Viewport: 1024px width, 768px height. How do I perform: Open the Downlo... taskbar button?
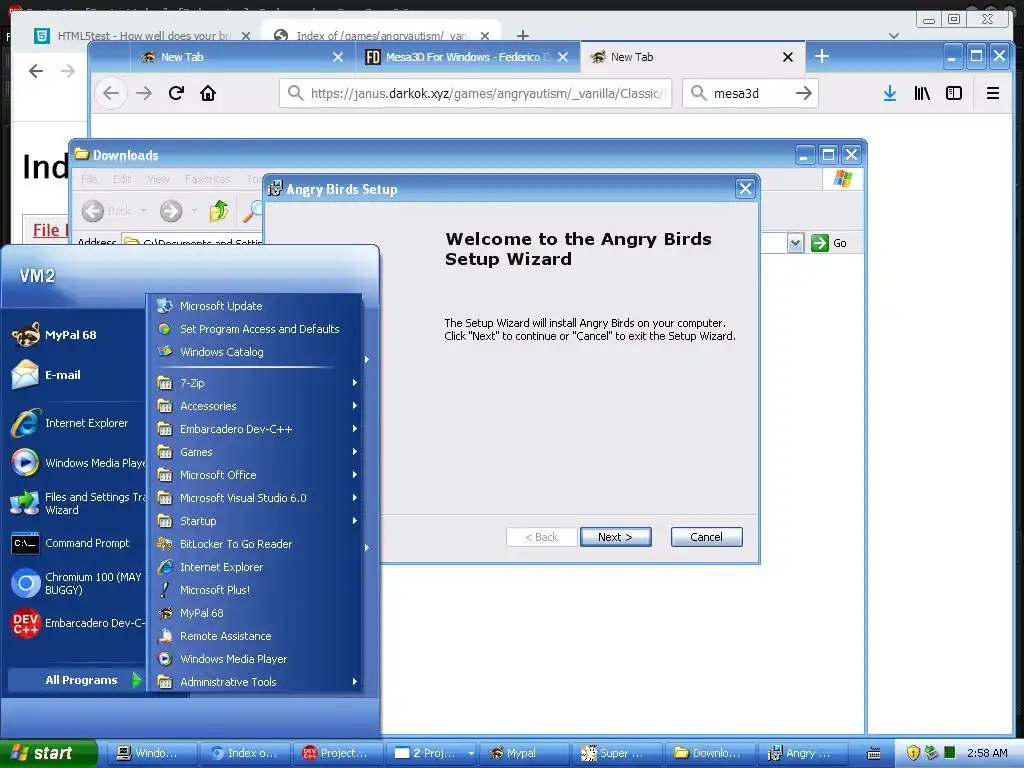click(x=709, y=753)
